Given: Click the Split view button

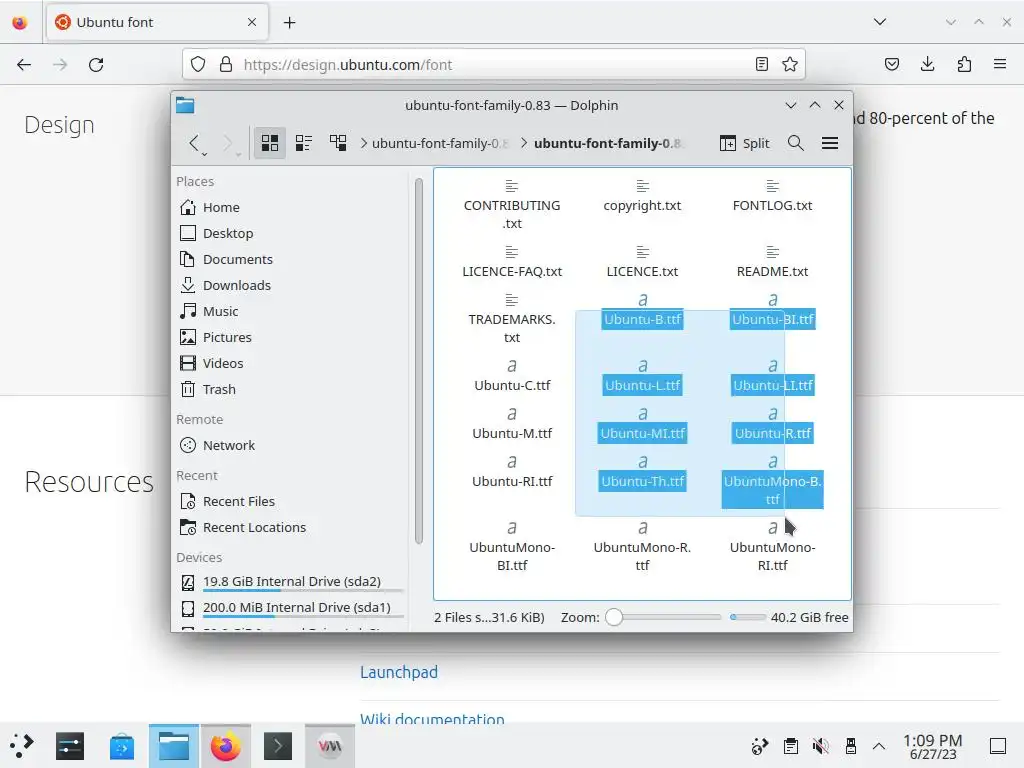Looking at the screenshot, I should point(744,143).
